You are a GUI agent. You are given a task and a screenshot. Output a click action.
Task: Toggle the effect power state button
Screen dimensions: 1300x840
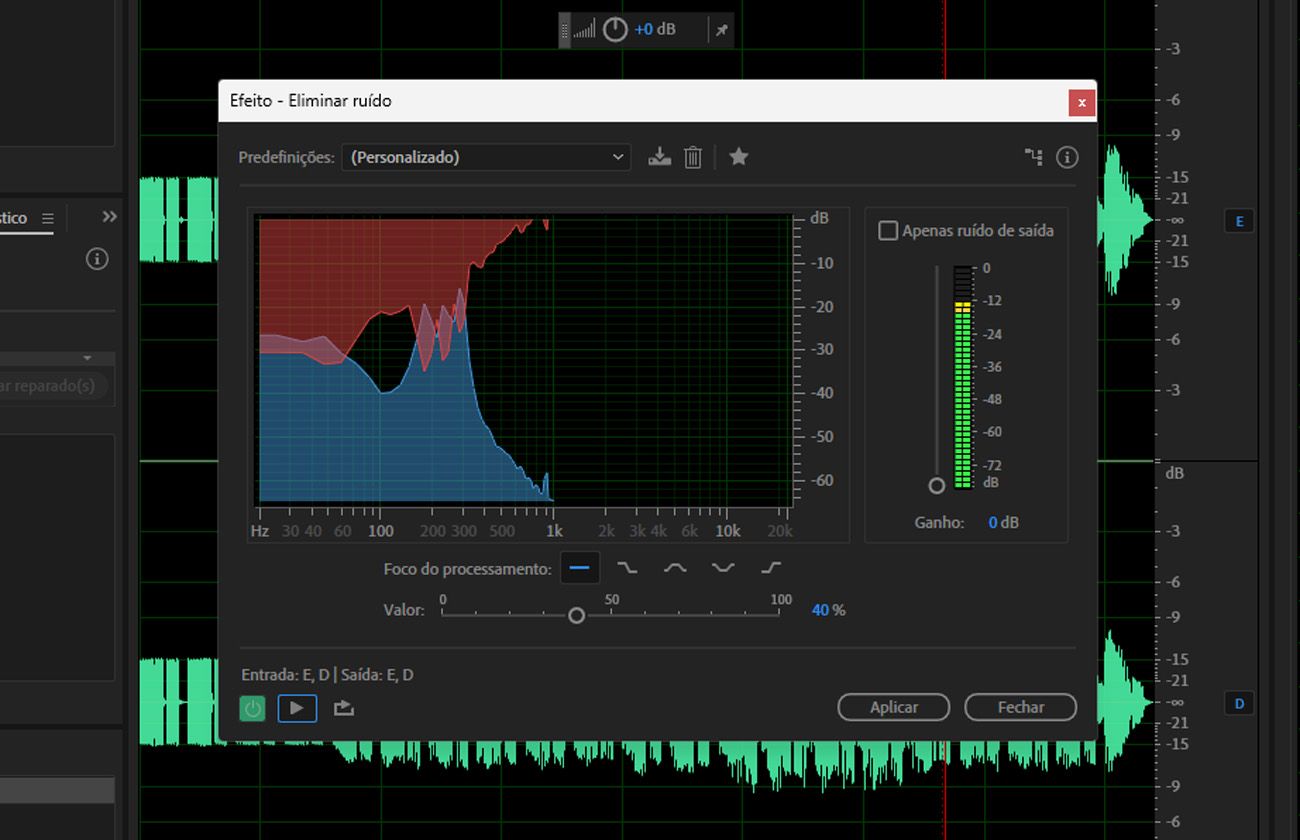tap(253, 708)
